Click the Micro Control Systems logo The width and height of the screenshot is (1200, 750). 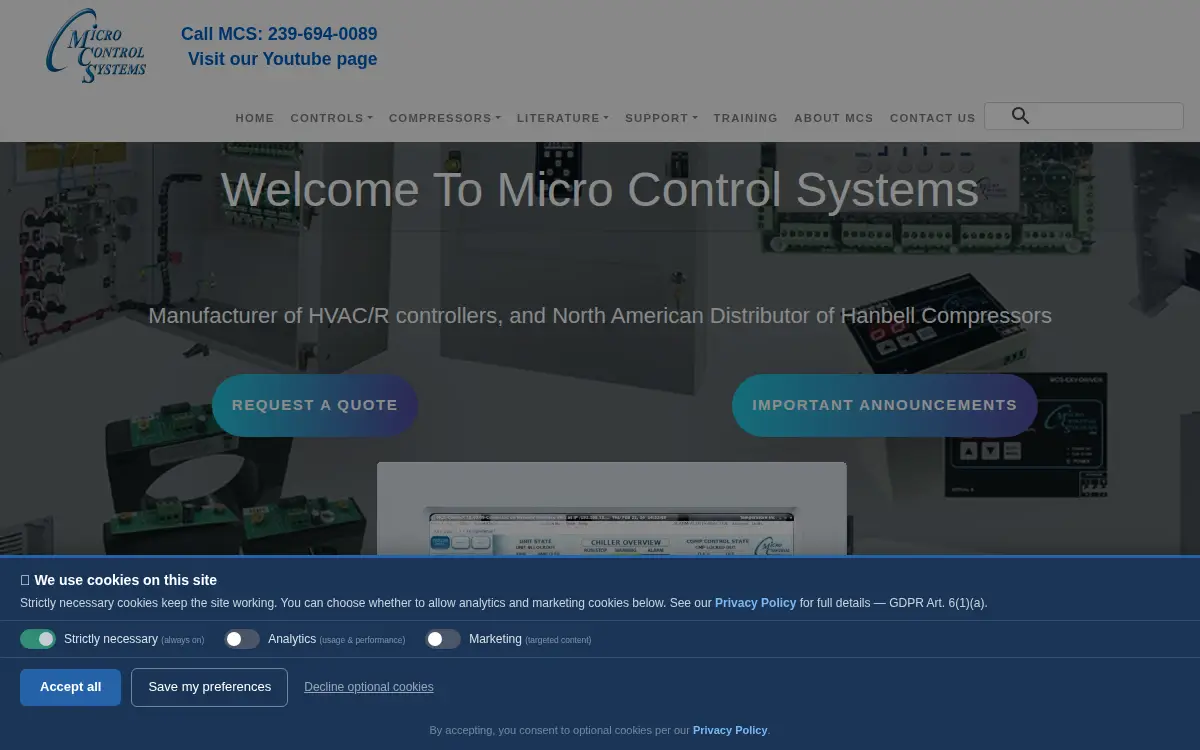point(96,46)
